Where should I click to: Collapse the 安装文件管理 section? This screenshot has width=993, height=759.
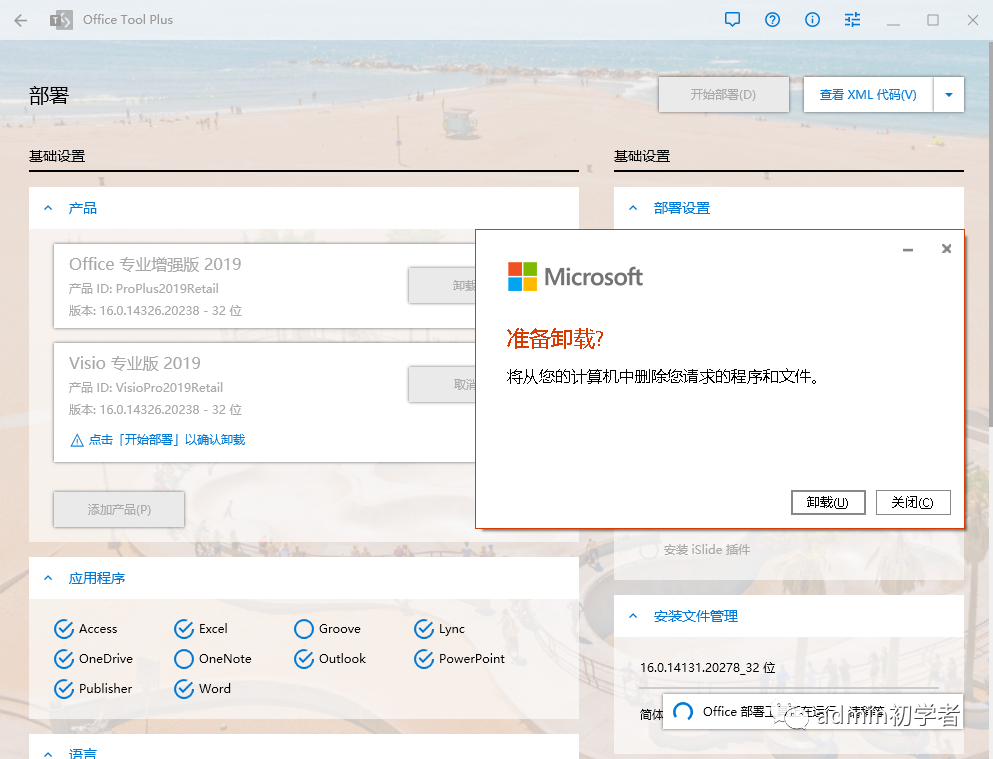click(x=633, y=616)
